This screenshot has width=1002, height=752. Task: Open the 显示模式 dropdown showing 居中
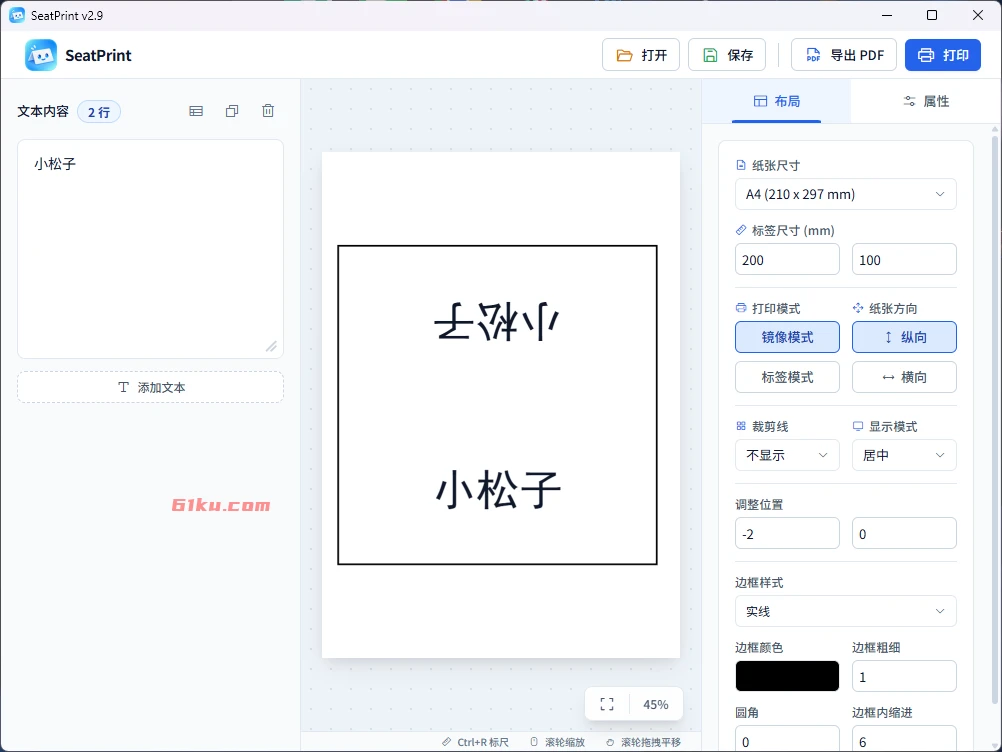[x=904, y=455]
